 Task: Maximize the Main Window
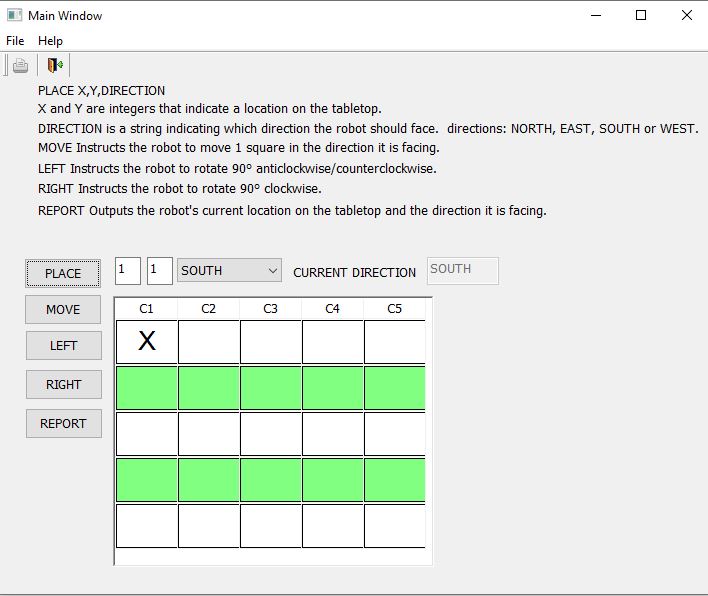coord(641,15)
